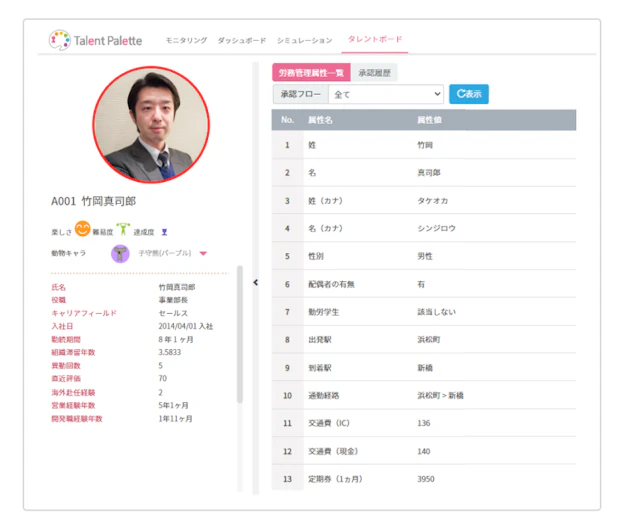Click the purple koala animal character icon
Image resolution: width=624 pixels, height=530 pixels.
click(120, 253)
